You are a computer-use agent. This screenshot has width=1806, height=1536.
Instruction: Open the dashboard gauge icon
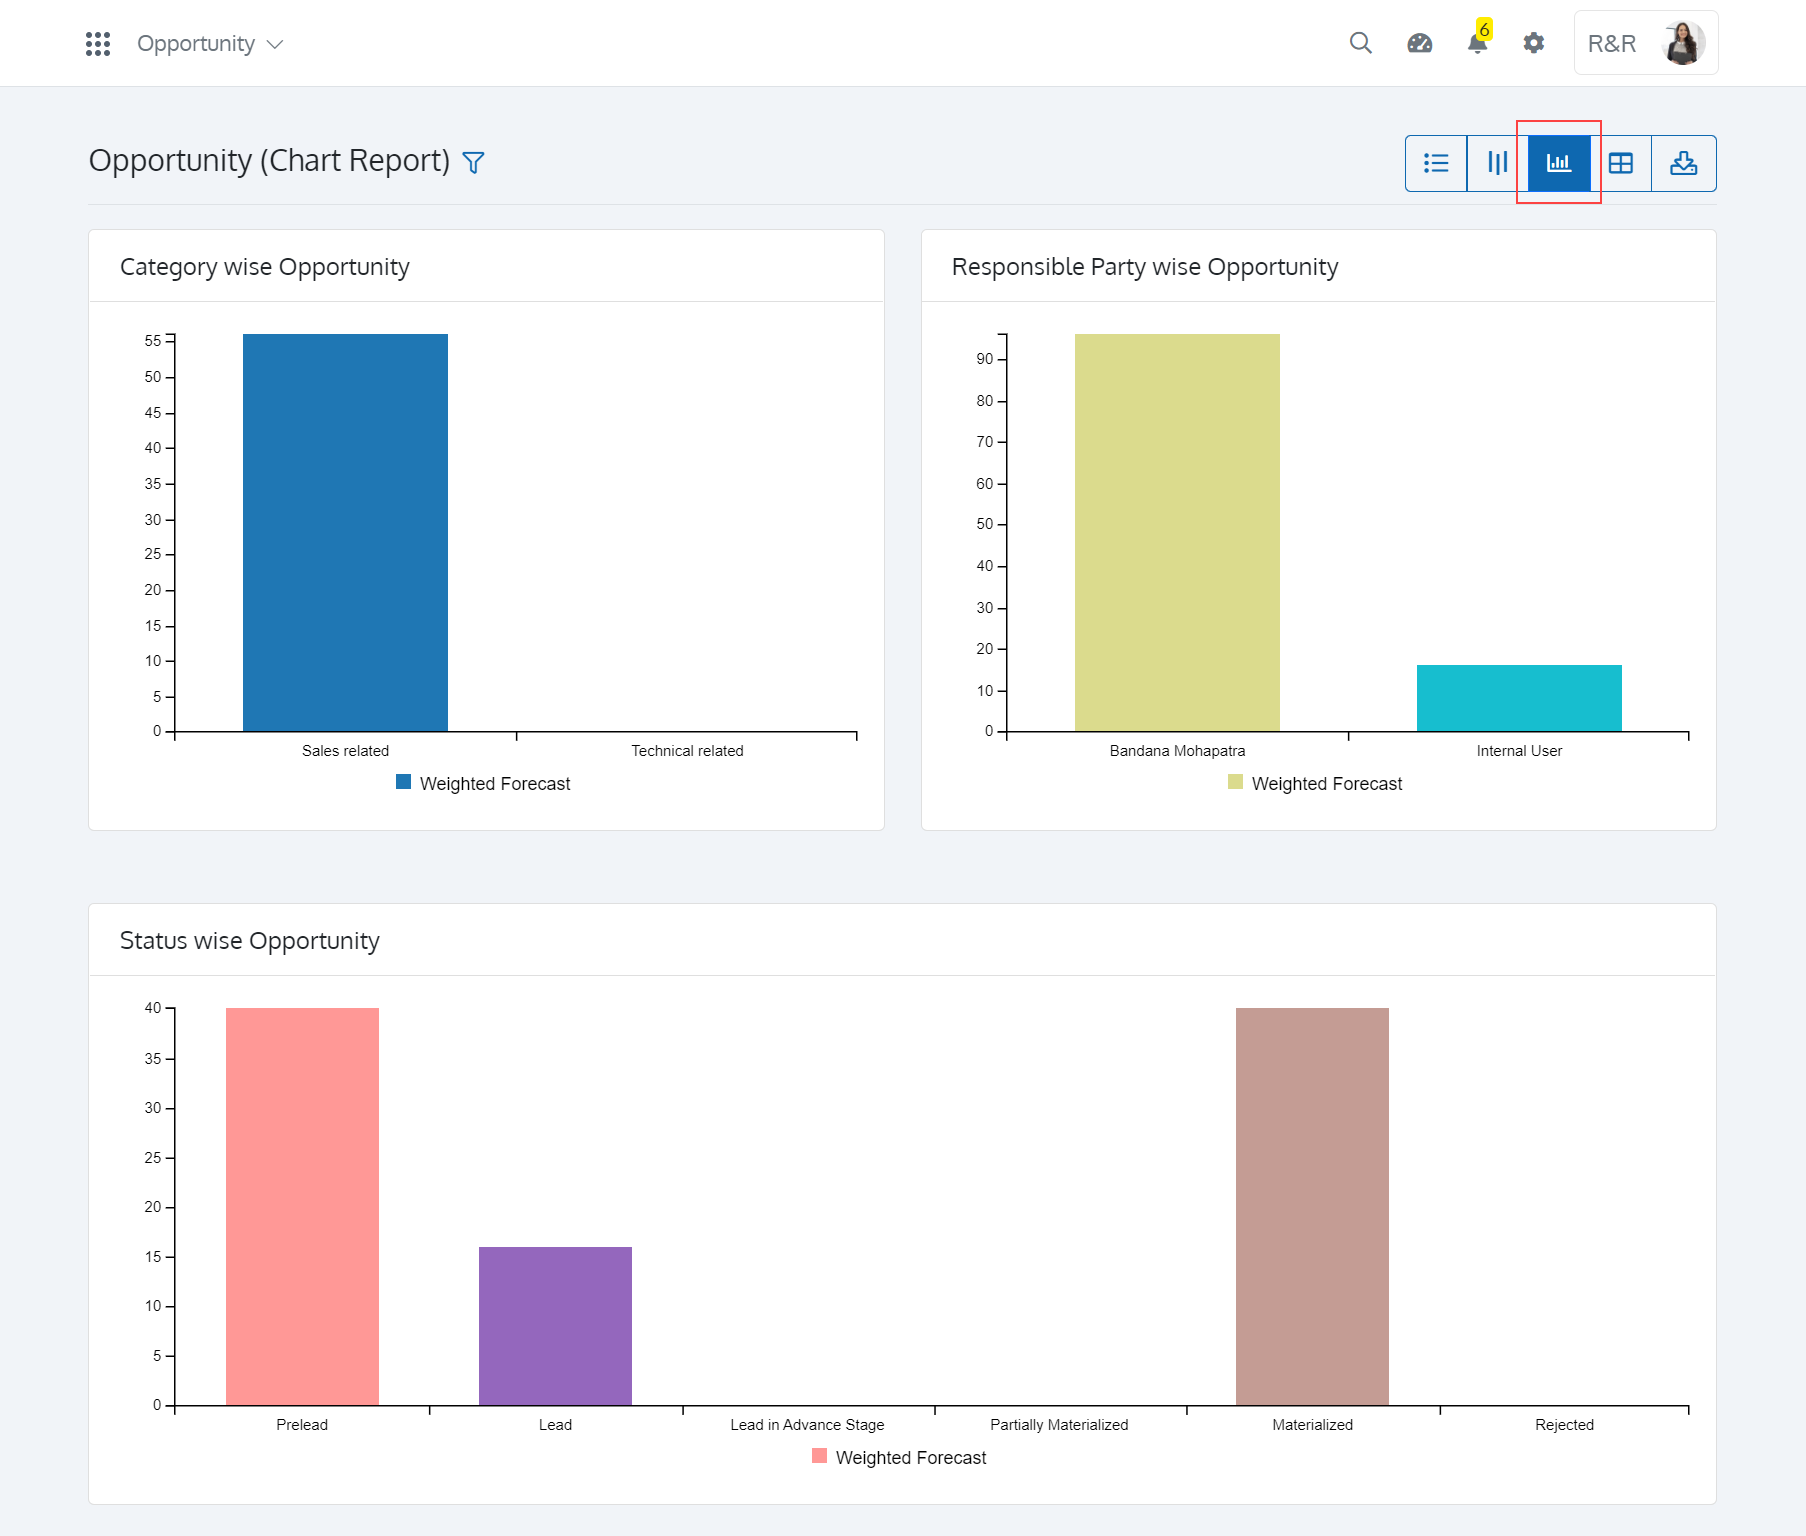point(1419,43)
